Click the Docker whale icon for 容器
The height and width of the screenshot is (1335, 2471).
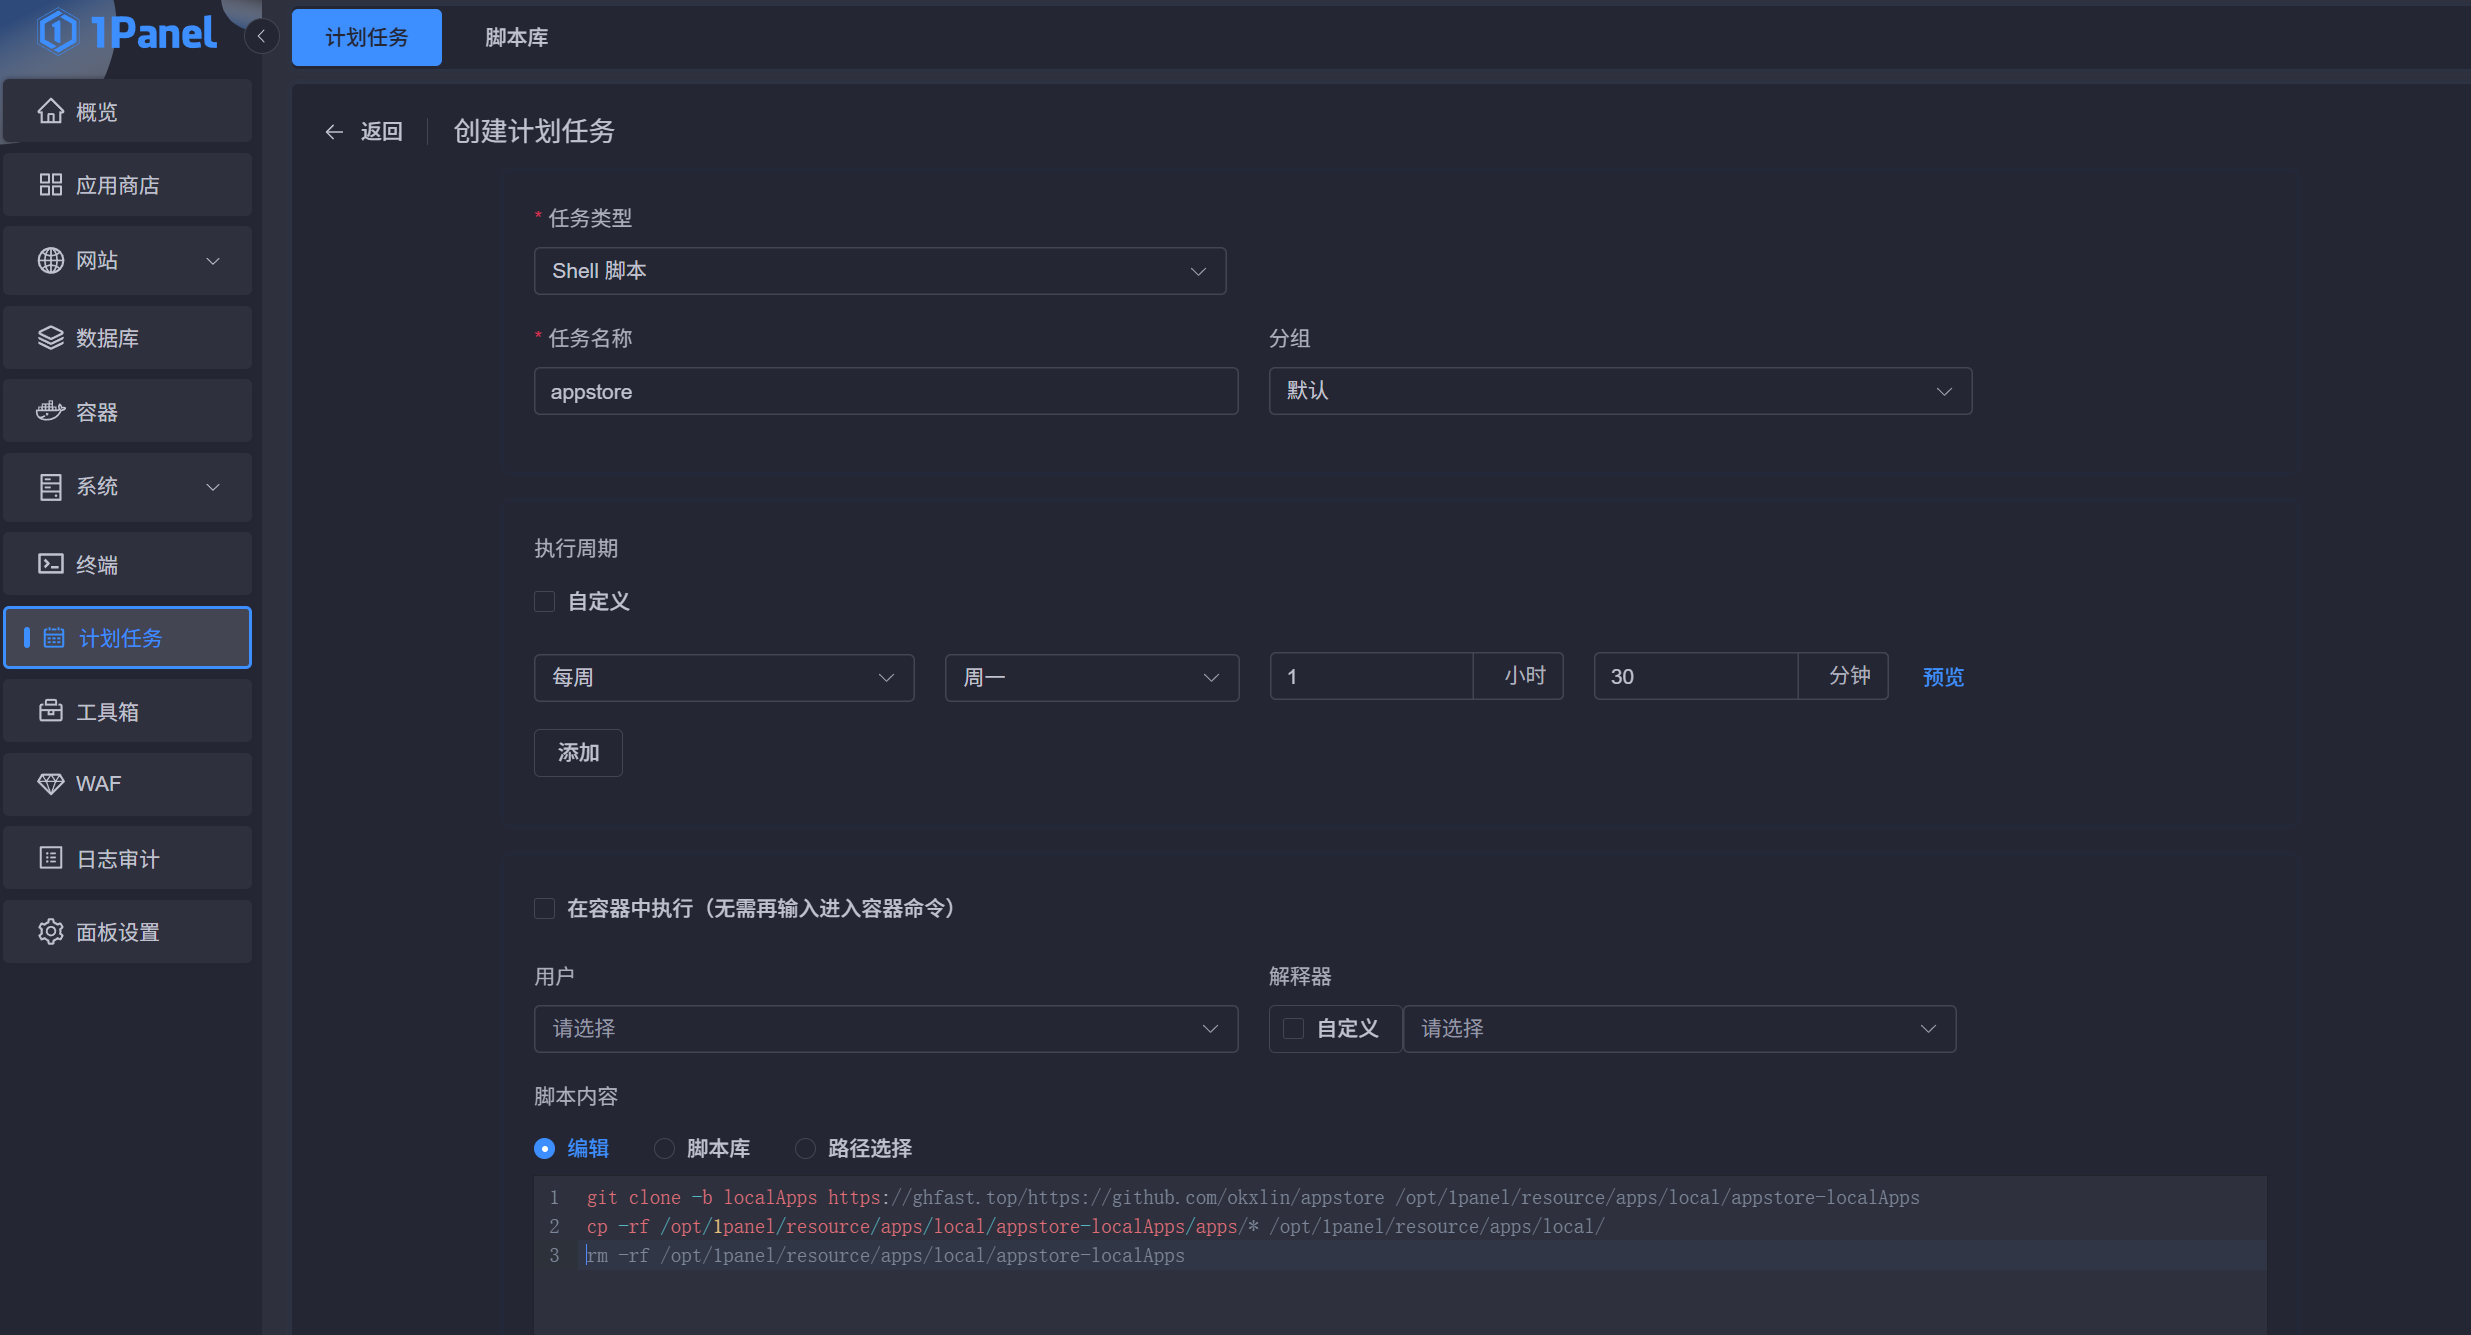click(50, 411)
